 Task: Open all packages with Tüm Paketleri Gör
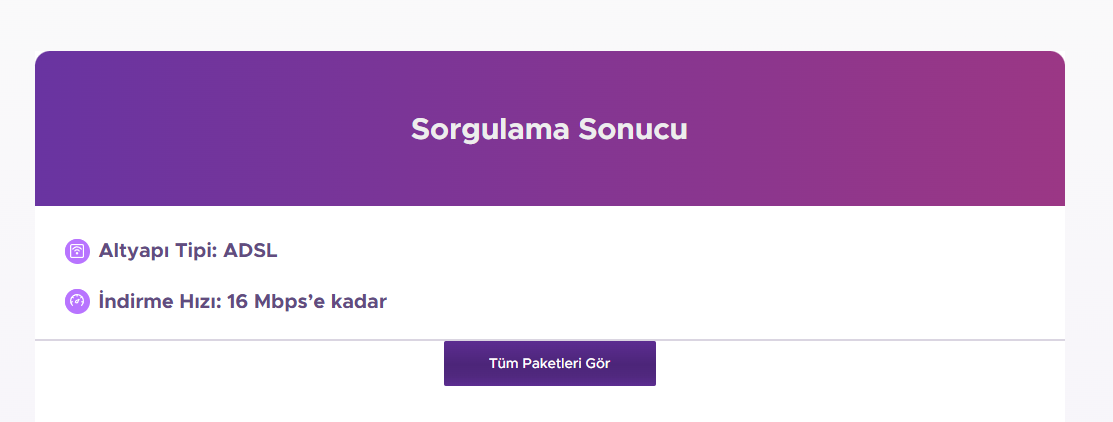coord(549,364)
